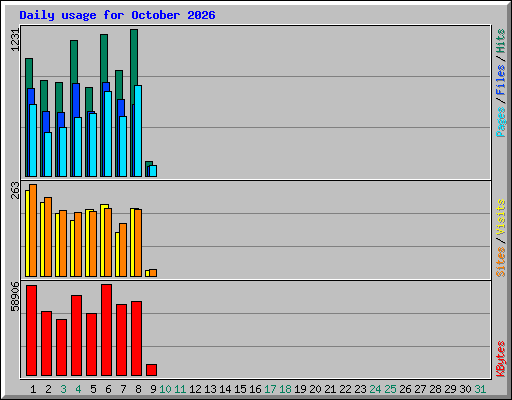512x400 pixels.
Task: Click the 263 axis maximum label
Action: (15, 190)
